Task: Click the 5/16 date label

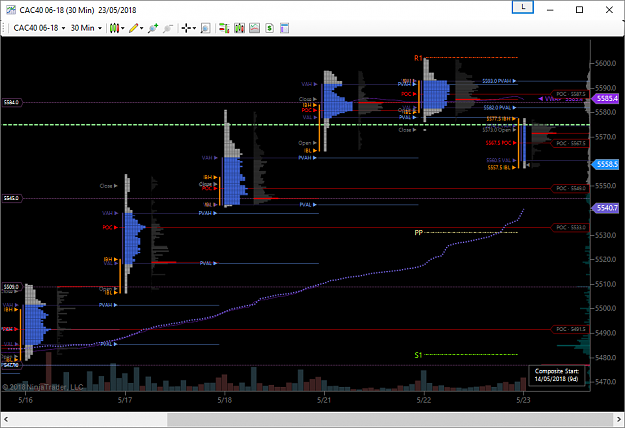Action: (25, 400)
